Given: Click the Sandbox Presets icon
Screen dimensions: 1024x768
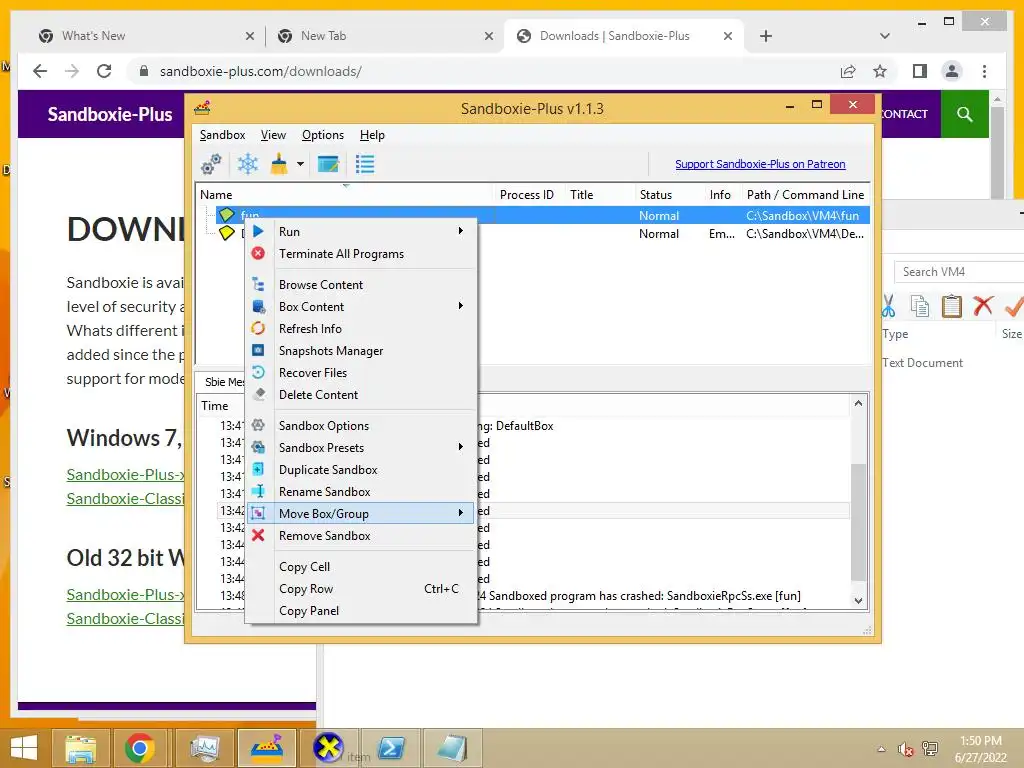Looking at the screenshot, I should click(x=259, y=447).
